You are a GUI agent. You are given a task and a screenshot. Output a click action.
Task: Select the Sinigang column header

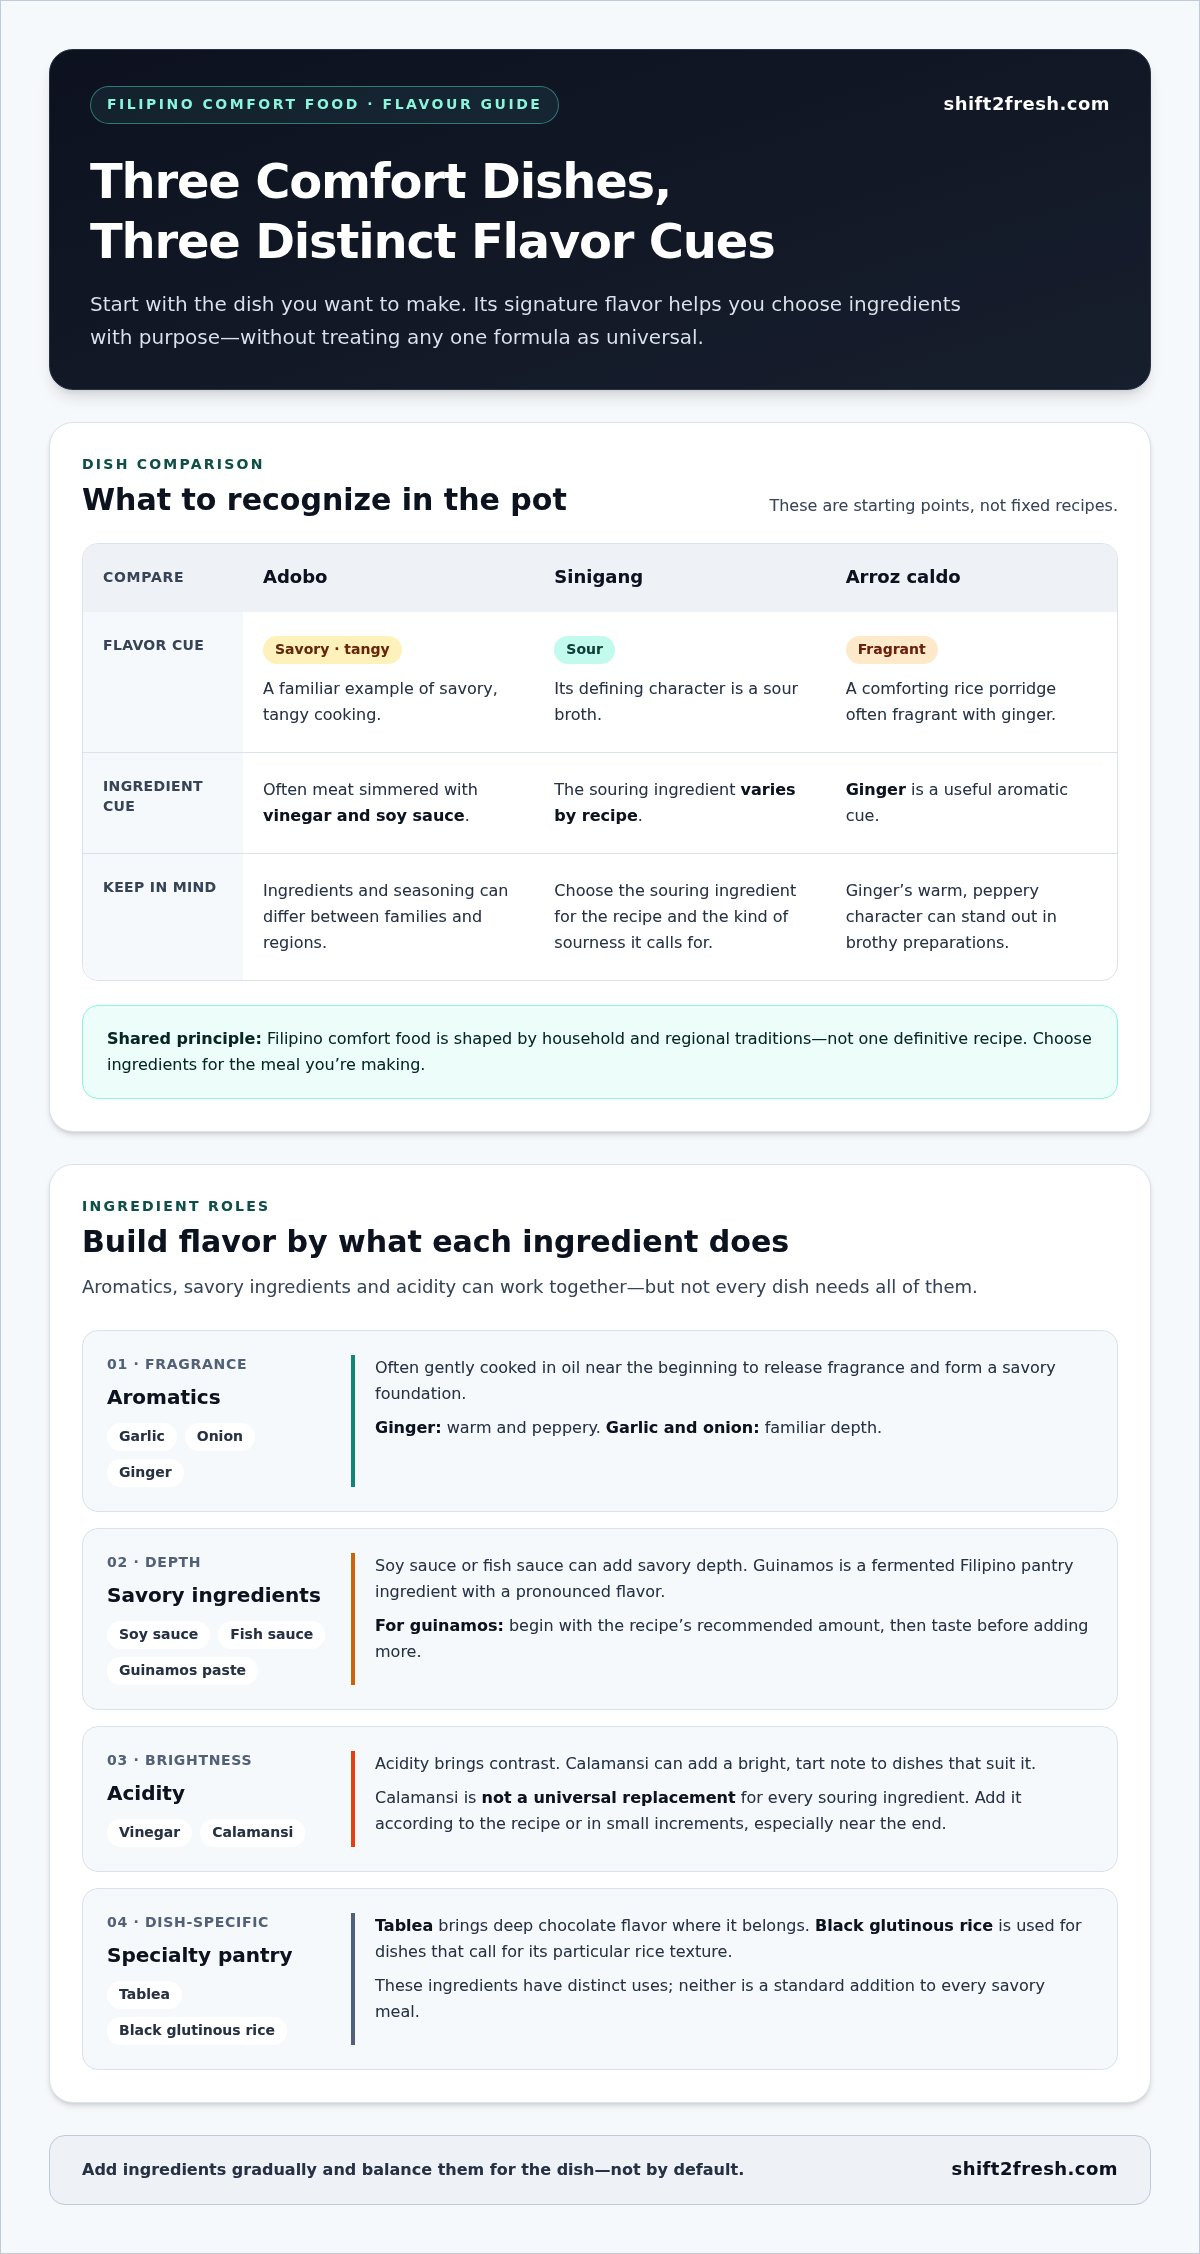tap(598, 577)
